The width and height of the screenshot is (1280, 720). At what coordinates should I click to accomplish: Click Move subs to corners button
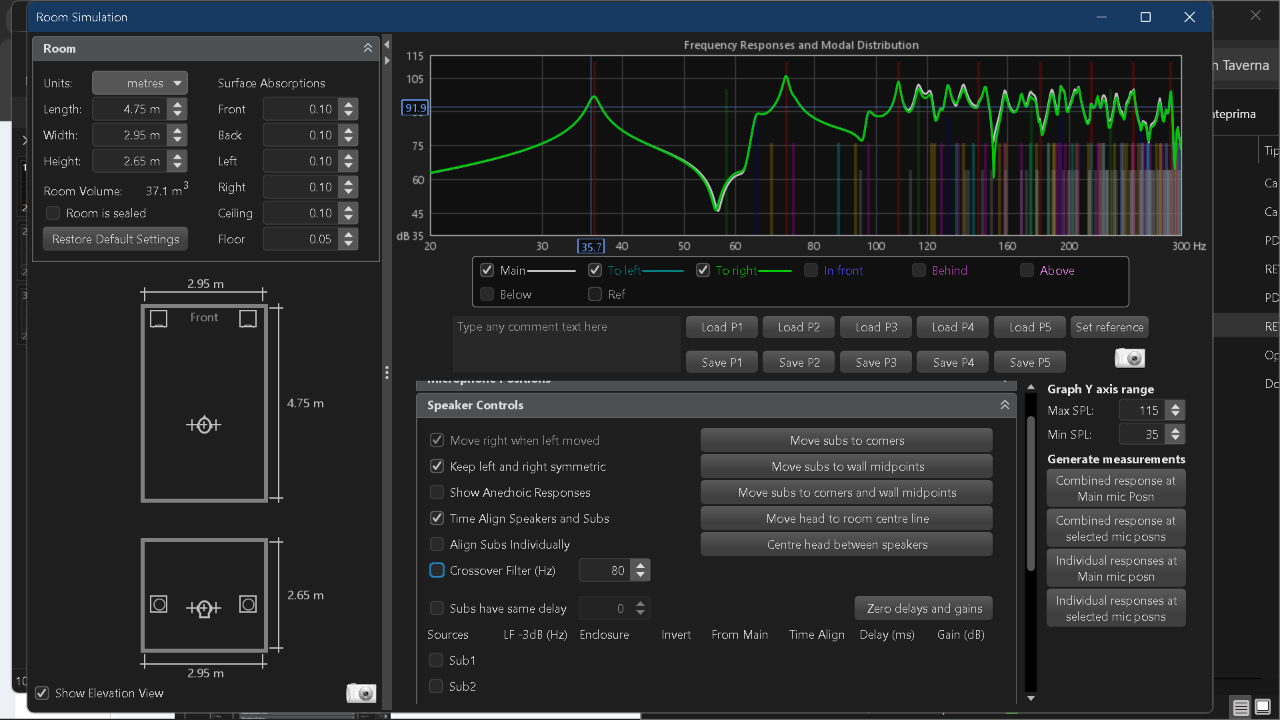coord(847,440)
